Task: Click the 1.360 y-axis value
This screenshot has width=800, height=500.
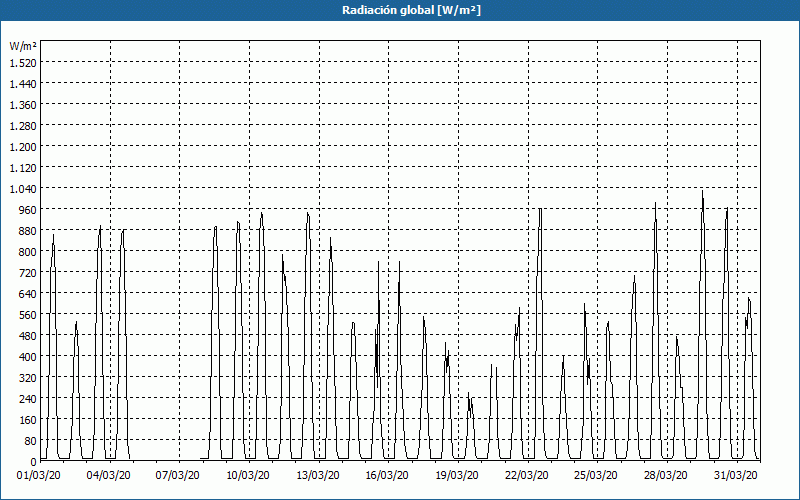Action: [23, 105]
